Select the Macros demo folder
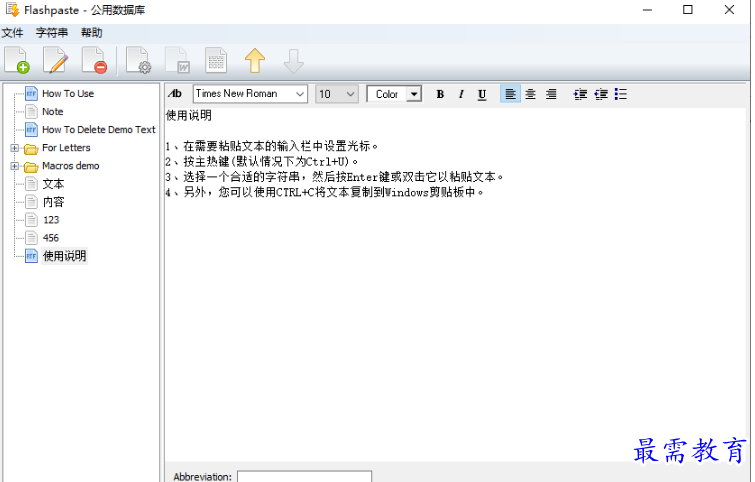This screenshot has width=755, height=482. tap(71, 166)
